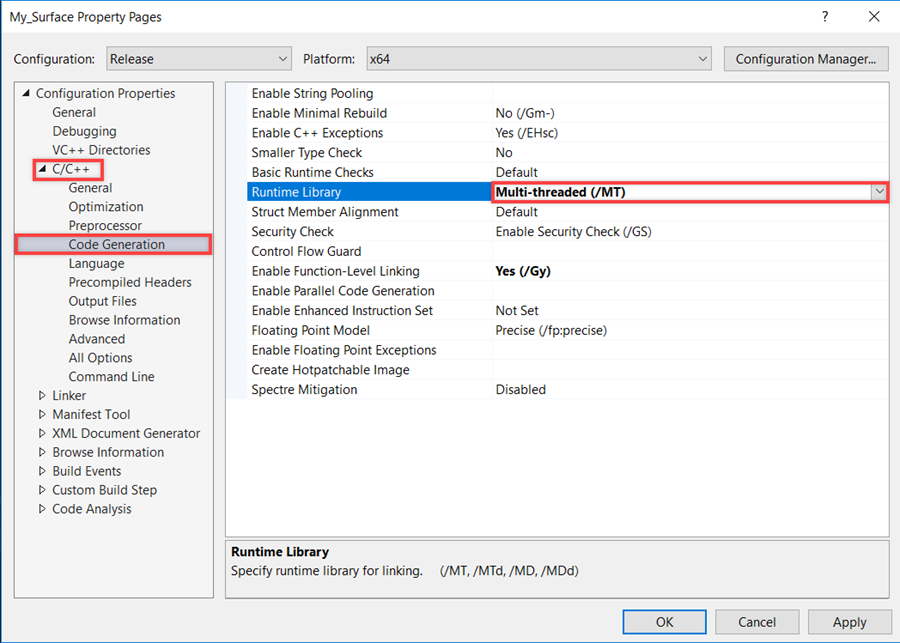900x643 pixels.
Task: Click the Cancel button
Action: [x=757, y=622]
